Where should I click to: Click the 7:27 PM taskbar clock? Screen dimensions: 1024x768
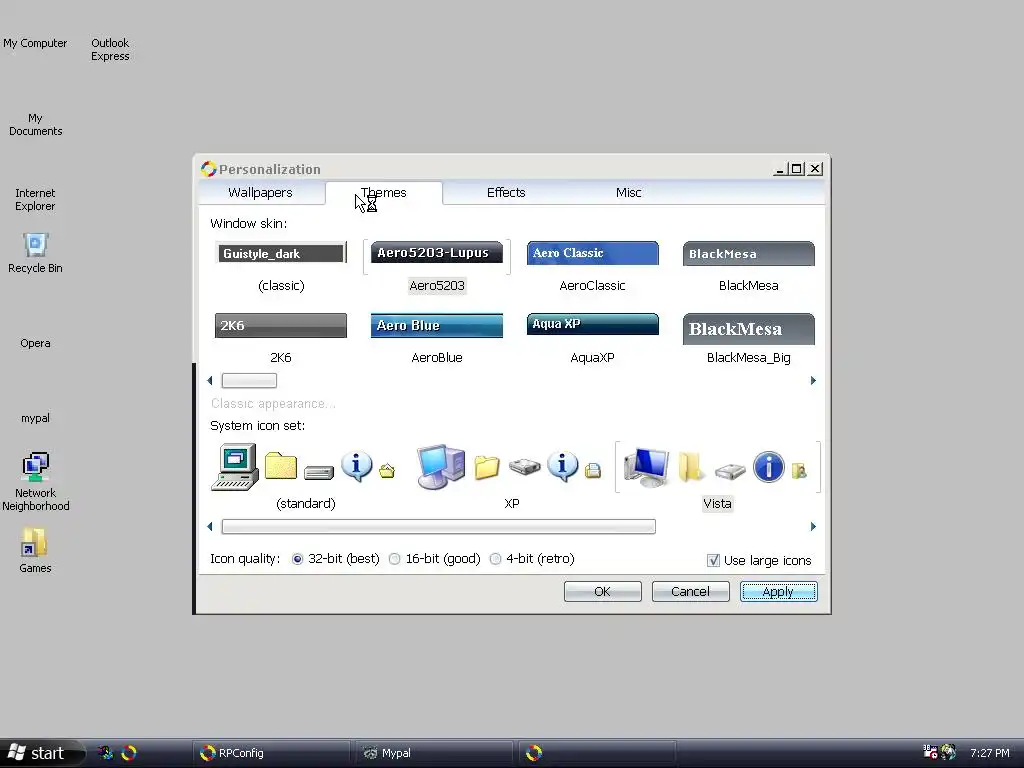pyautogui.click(x=989, y=753)
